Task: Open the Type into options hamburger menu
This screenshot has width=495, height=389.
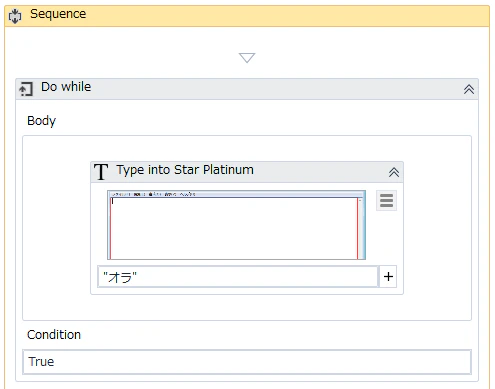Action: (386, 200)
